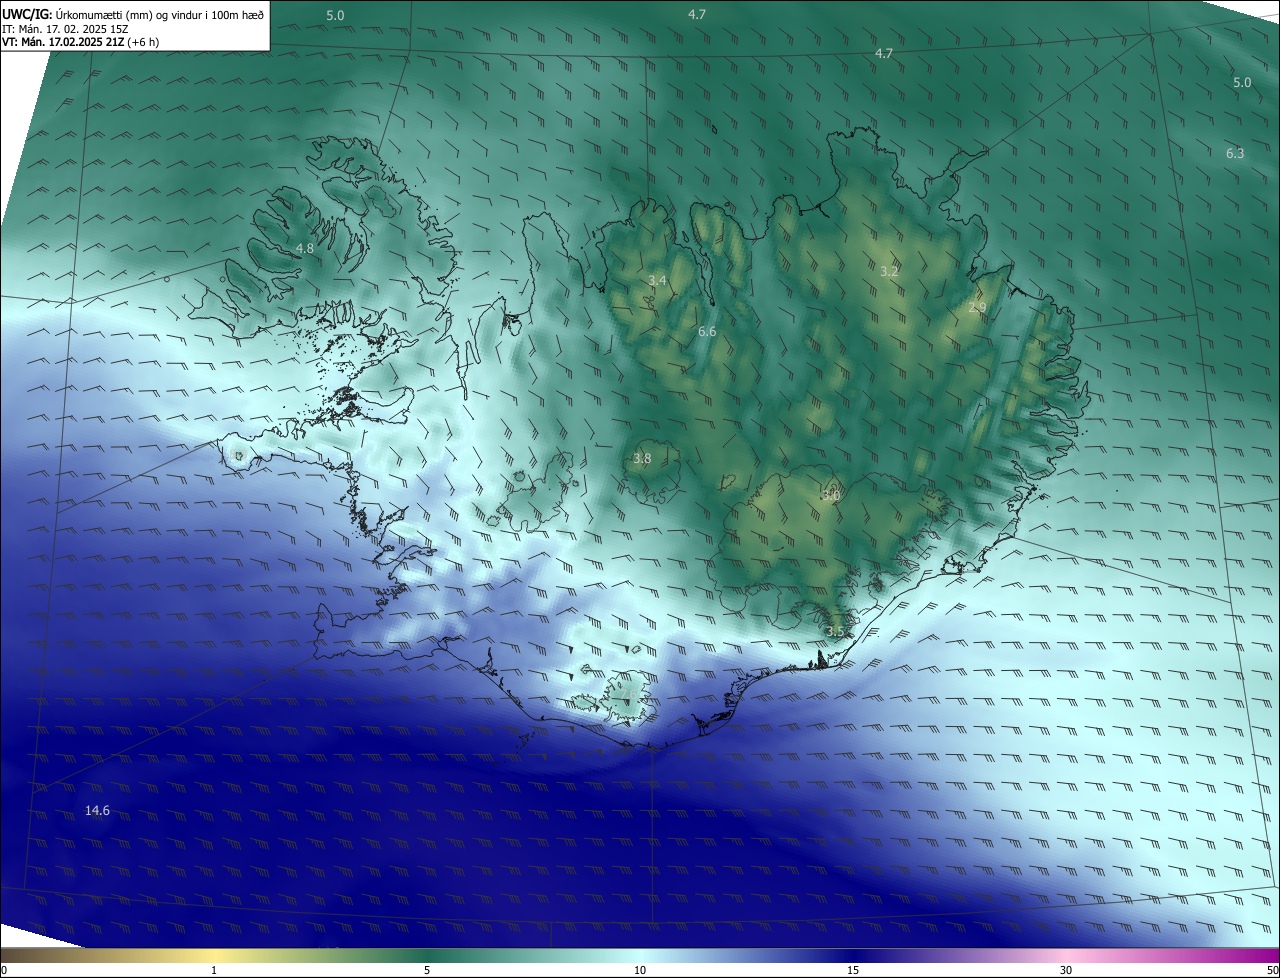This screenshot has width=1280, height=978.
Task: Click the color scale label 5
Action: (427, 970)
